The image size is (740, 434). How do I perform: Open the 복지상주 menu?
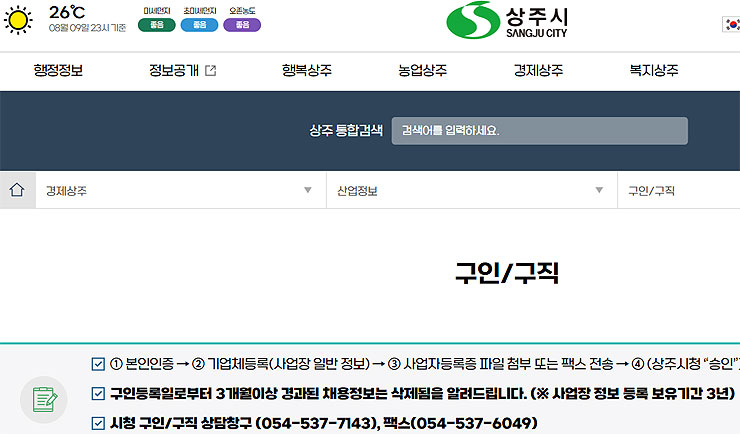tap(654, 71)
